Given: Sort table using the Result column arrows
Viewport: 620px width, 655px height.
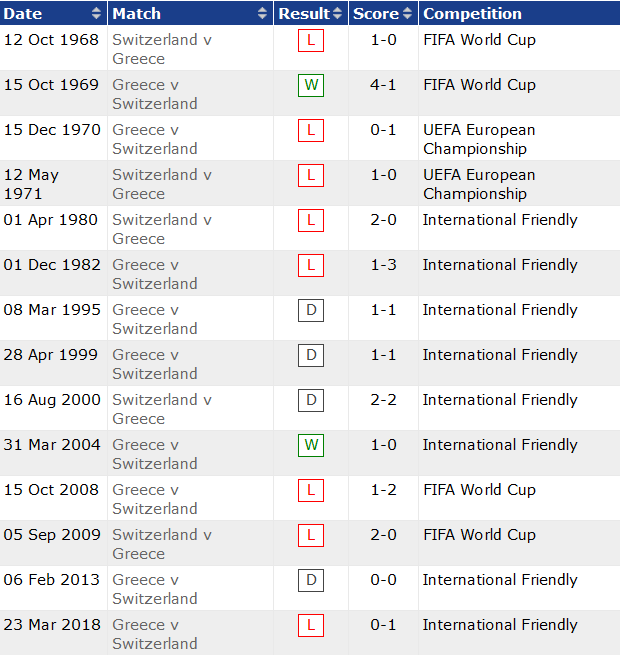Looking at the screenshot, I should click(x=338, y=14).
